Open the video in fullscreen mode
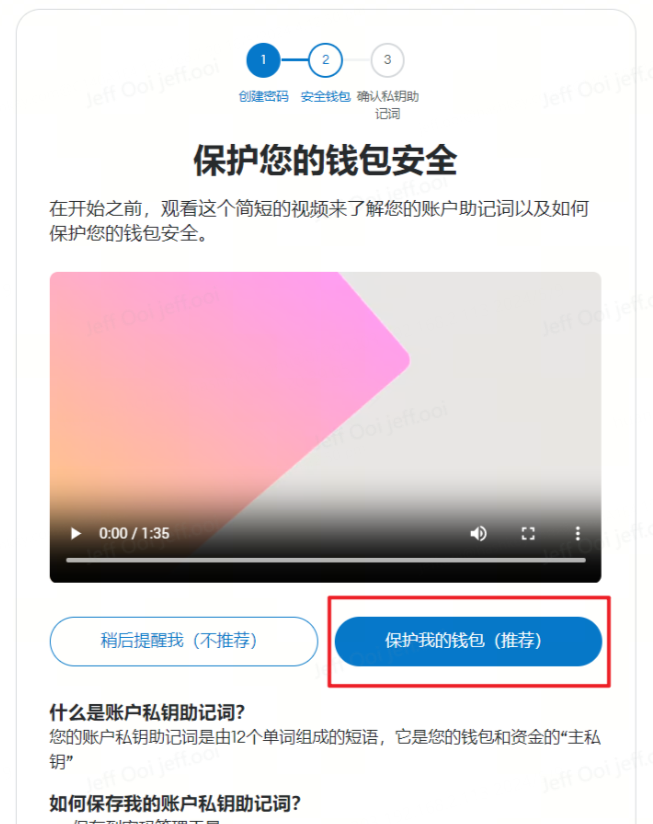This screenshot has height=824, width=653. point(528,533)
